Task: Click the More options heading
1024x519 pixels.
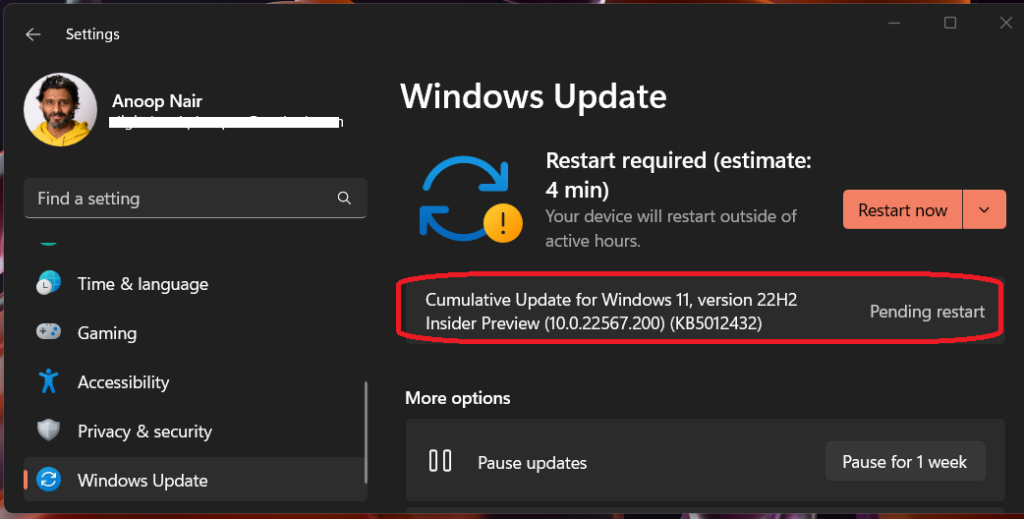Action: 457,398
